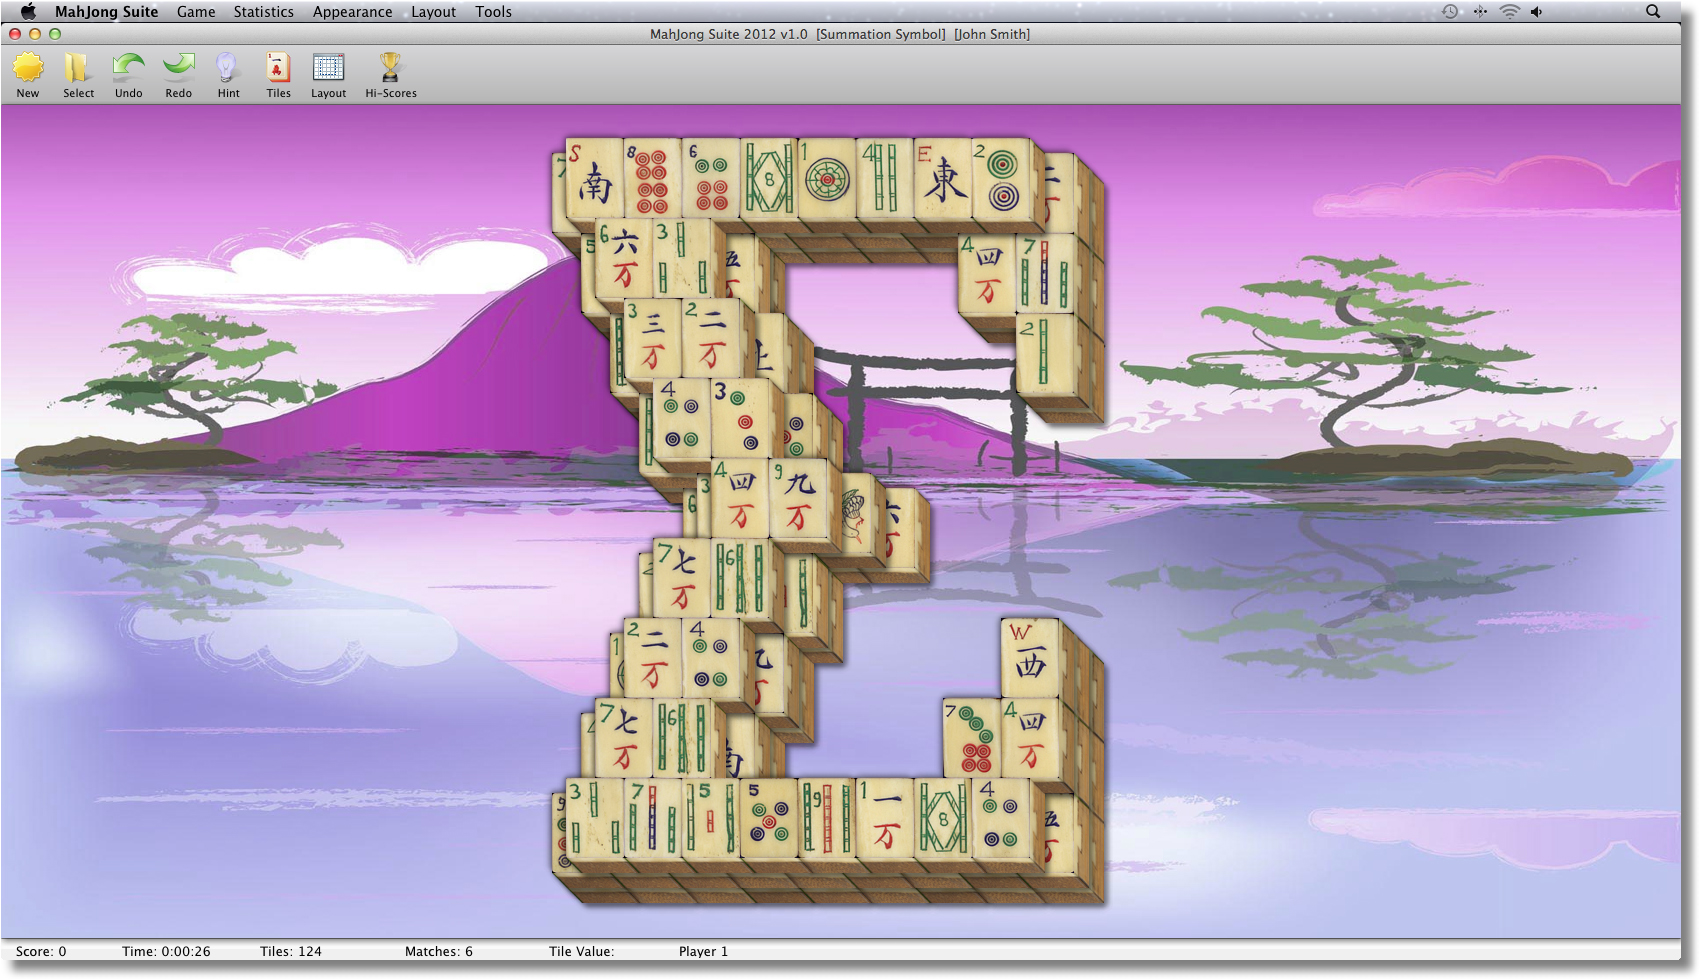Pick the 6 of circles top-row tile
The width and height of the screenshot is (1700, 979).
click(711, 178)
